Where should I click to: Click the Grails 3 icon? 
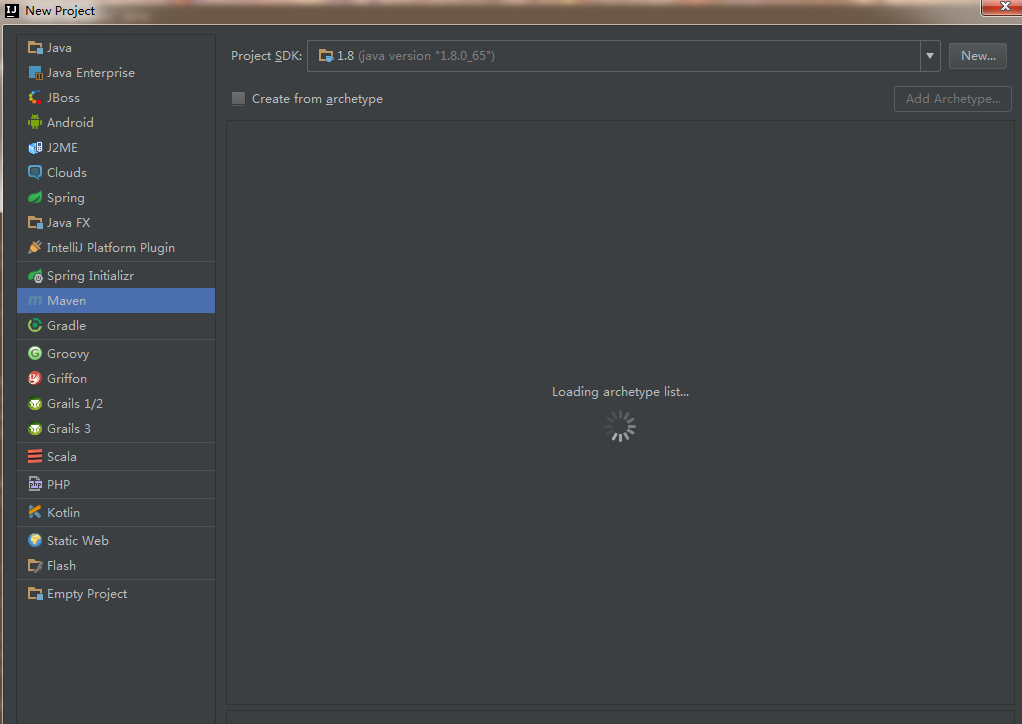tap(35, 428)
